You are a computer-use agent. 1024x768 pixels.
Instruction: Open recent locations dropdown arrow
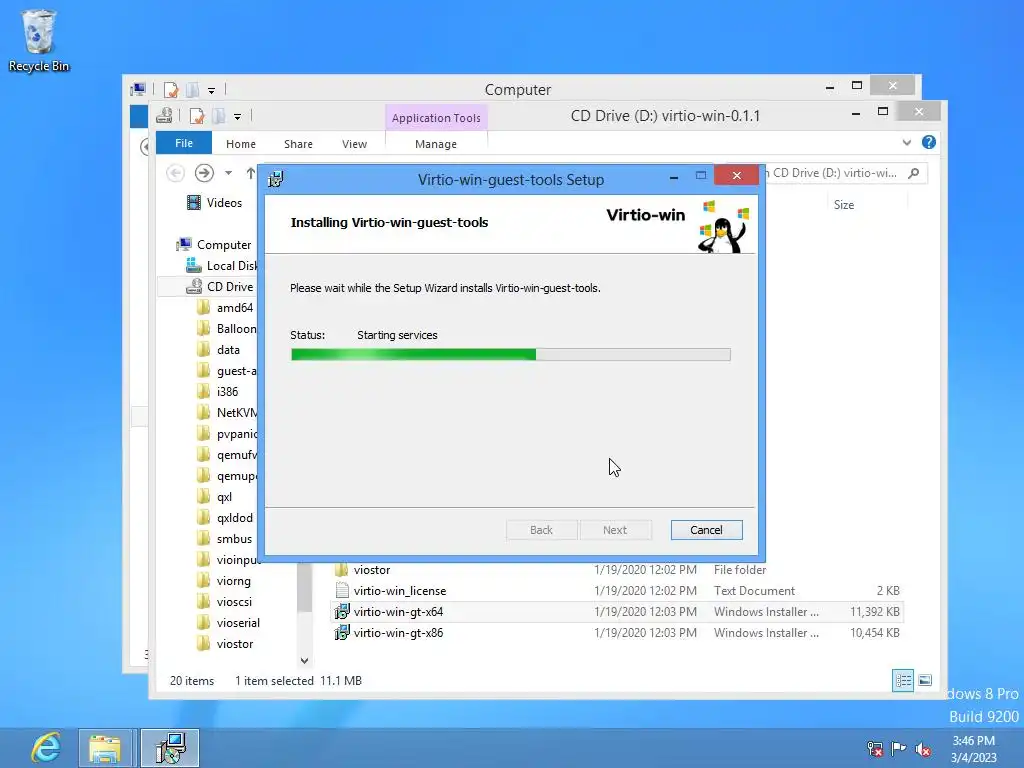pos(229,173)
